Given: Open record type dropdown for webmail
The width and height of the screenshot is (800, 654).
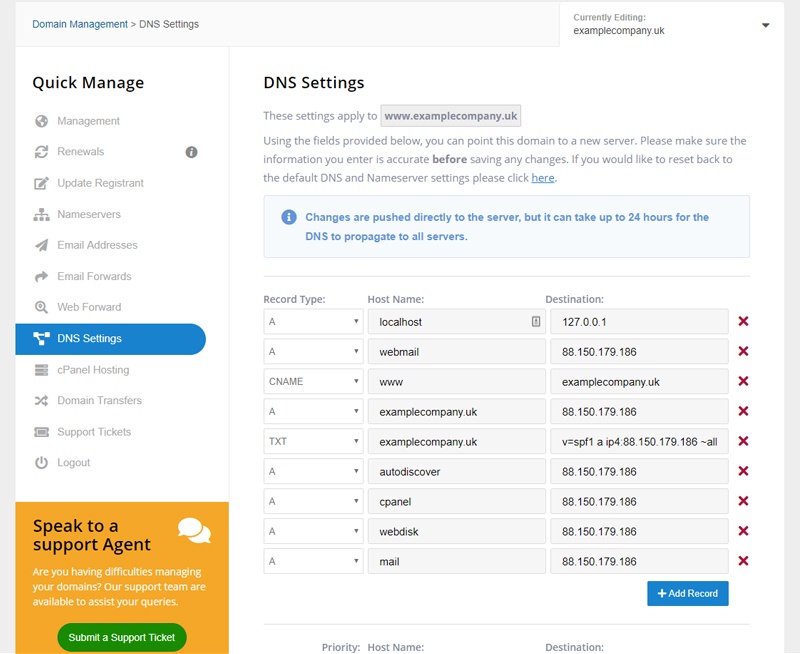Looking at the screenshot, I should (x=313, y=351).
